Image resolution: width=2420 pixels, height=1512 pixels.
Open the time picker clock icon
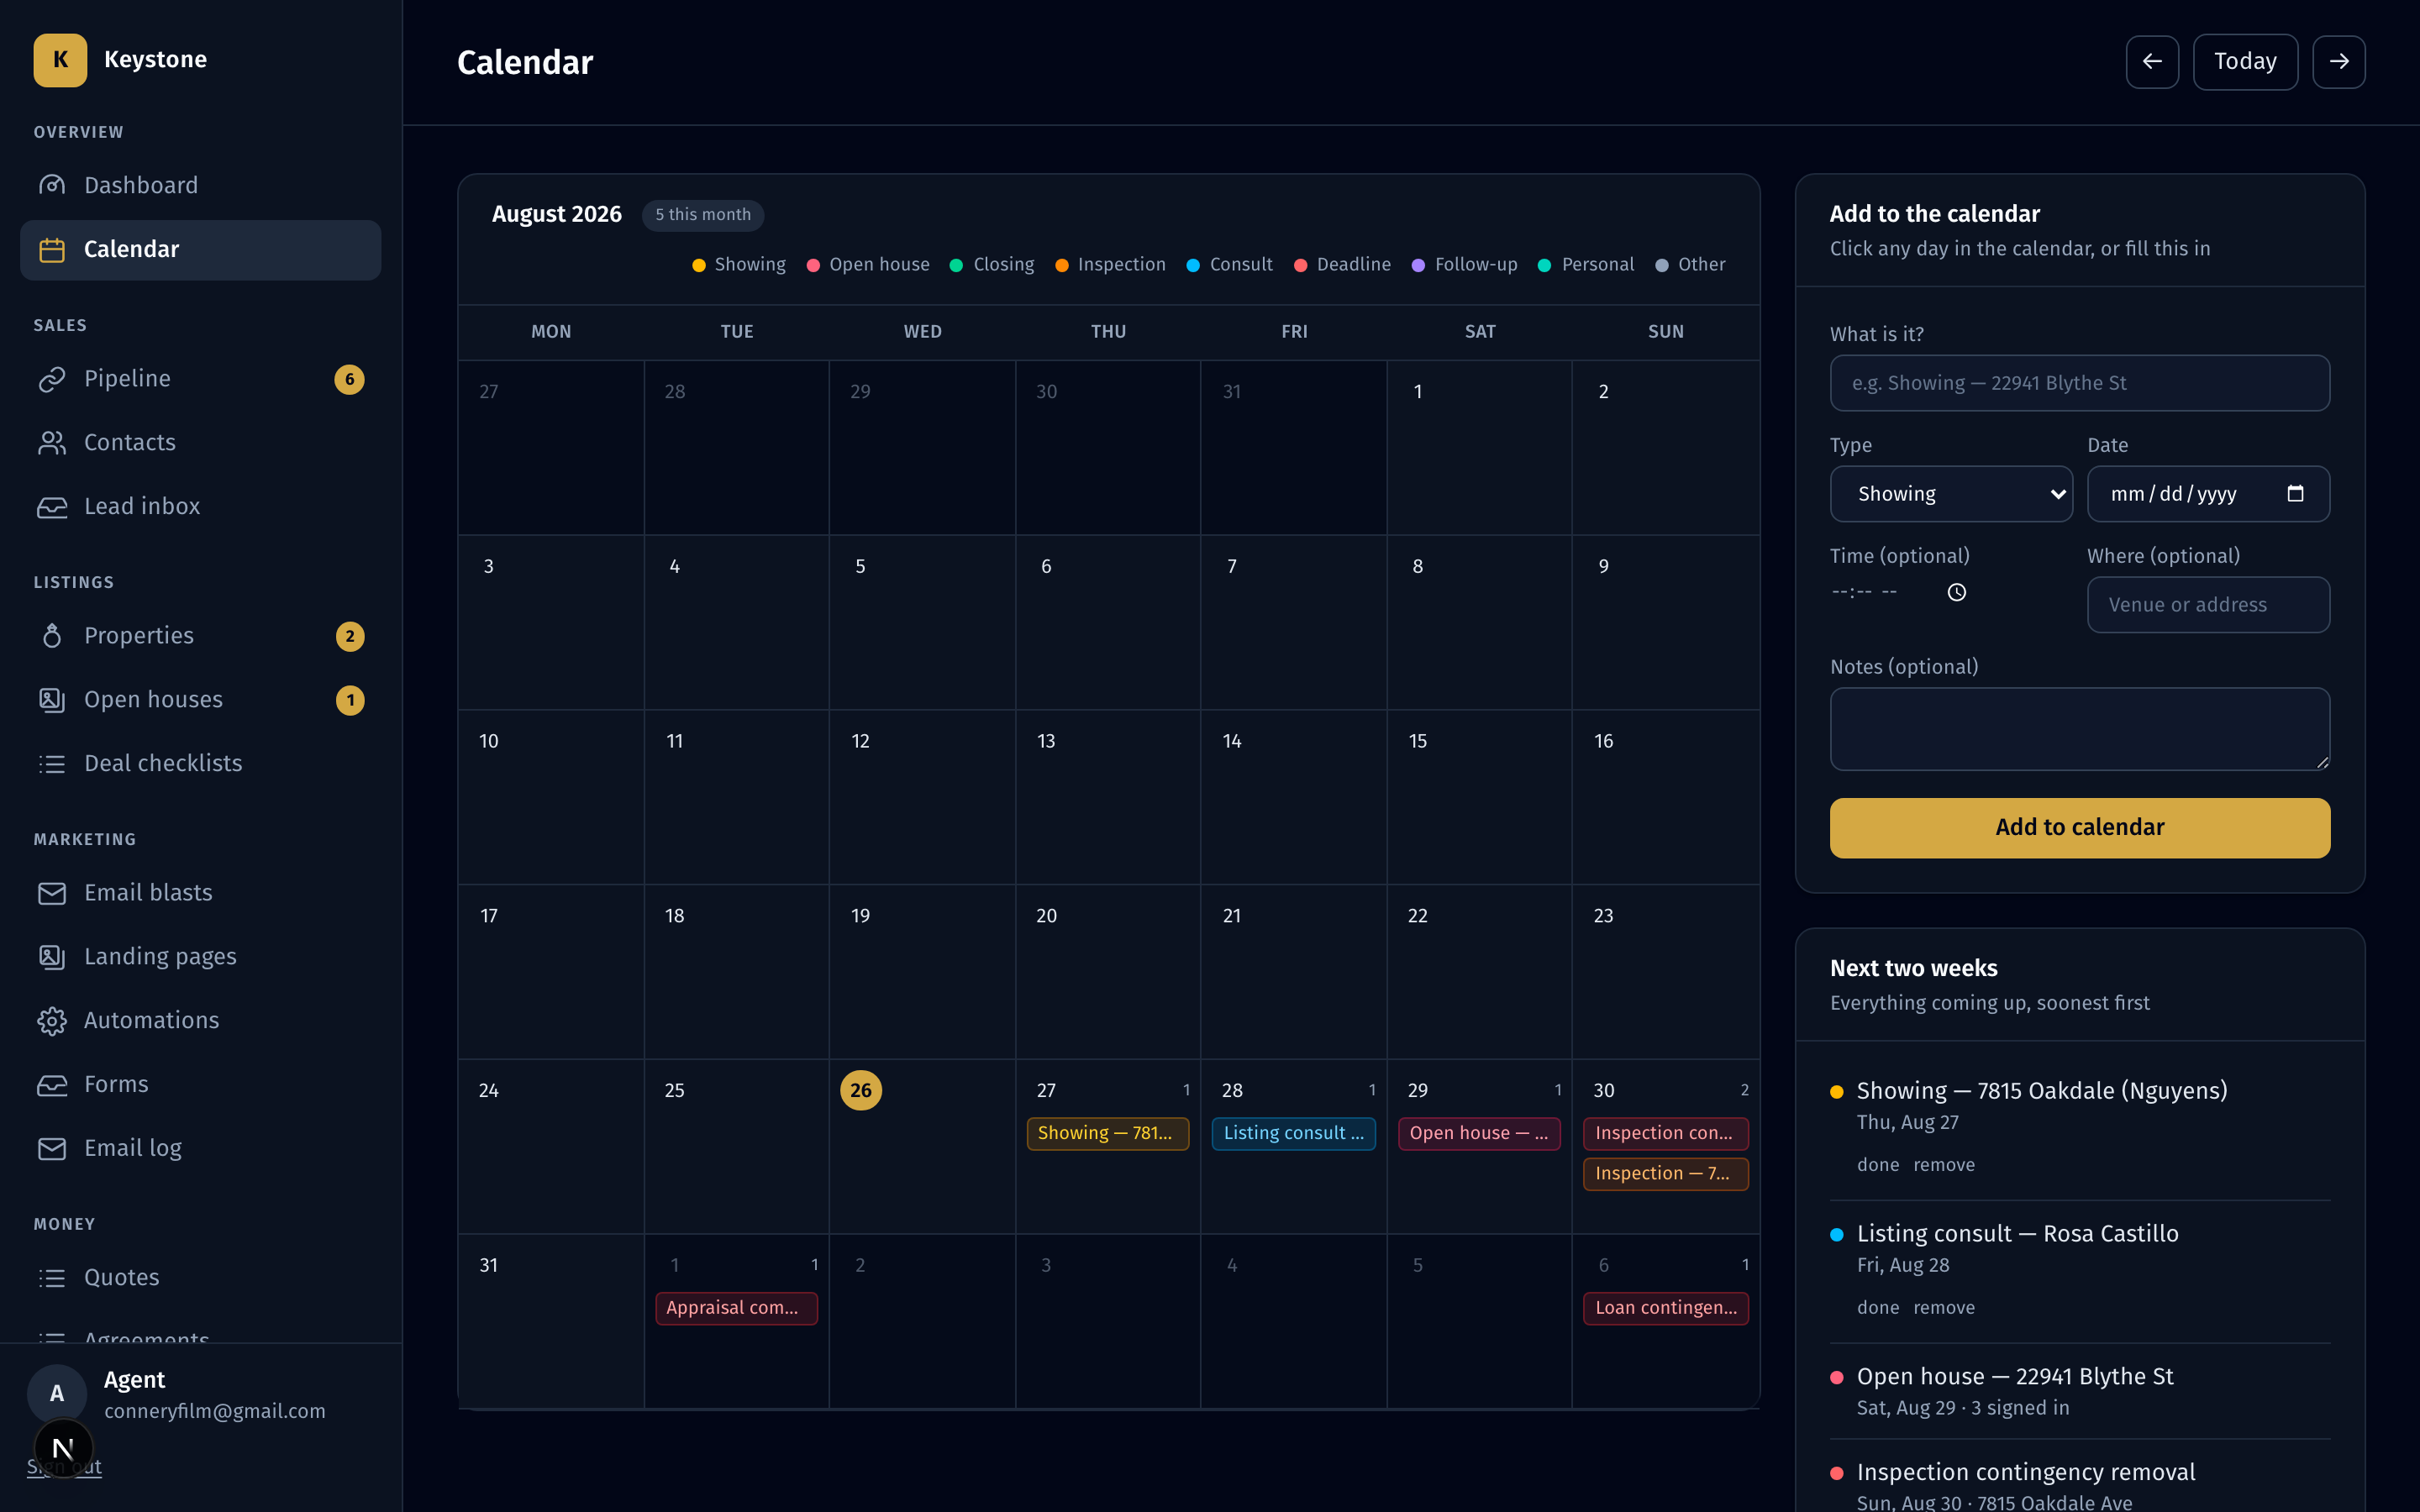click(1957, 593)
